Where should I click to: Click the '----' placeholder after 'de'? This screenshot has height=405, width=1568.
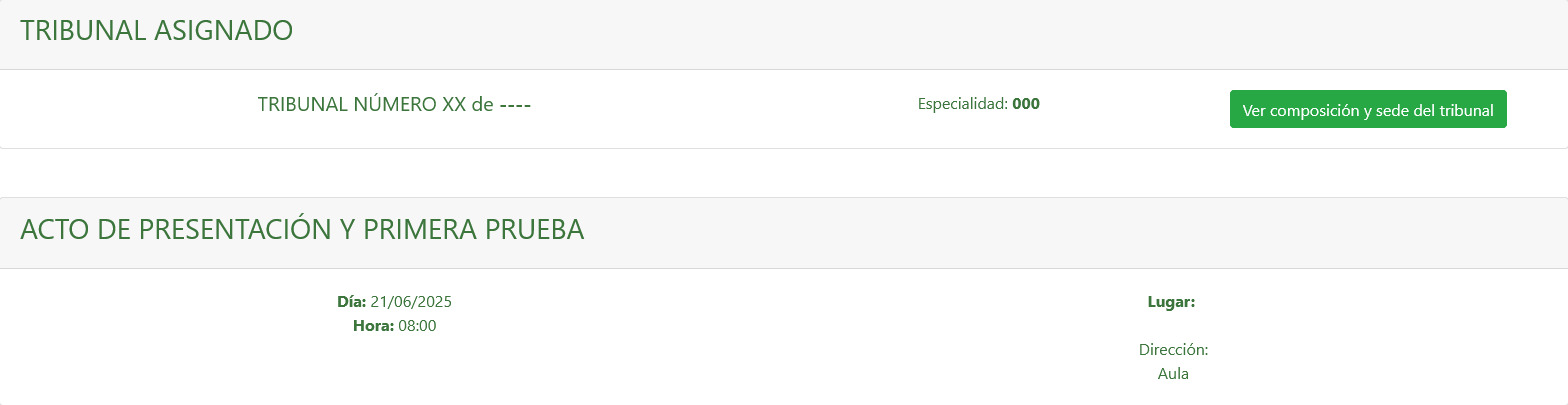515,104
